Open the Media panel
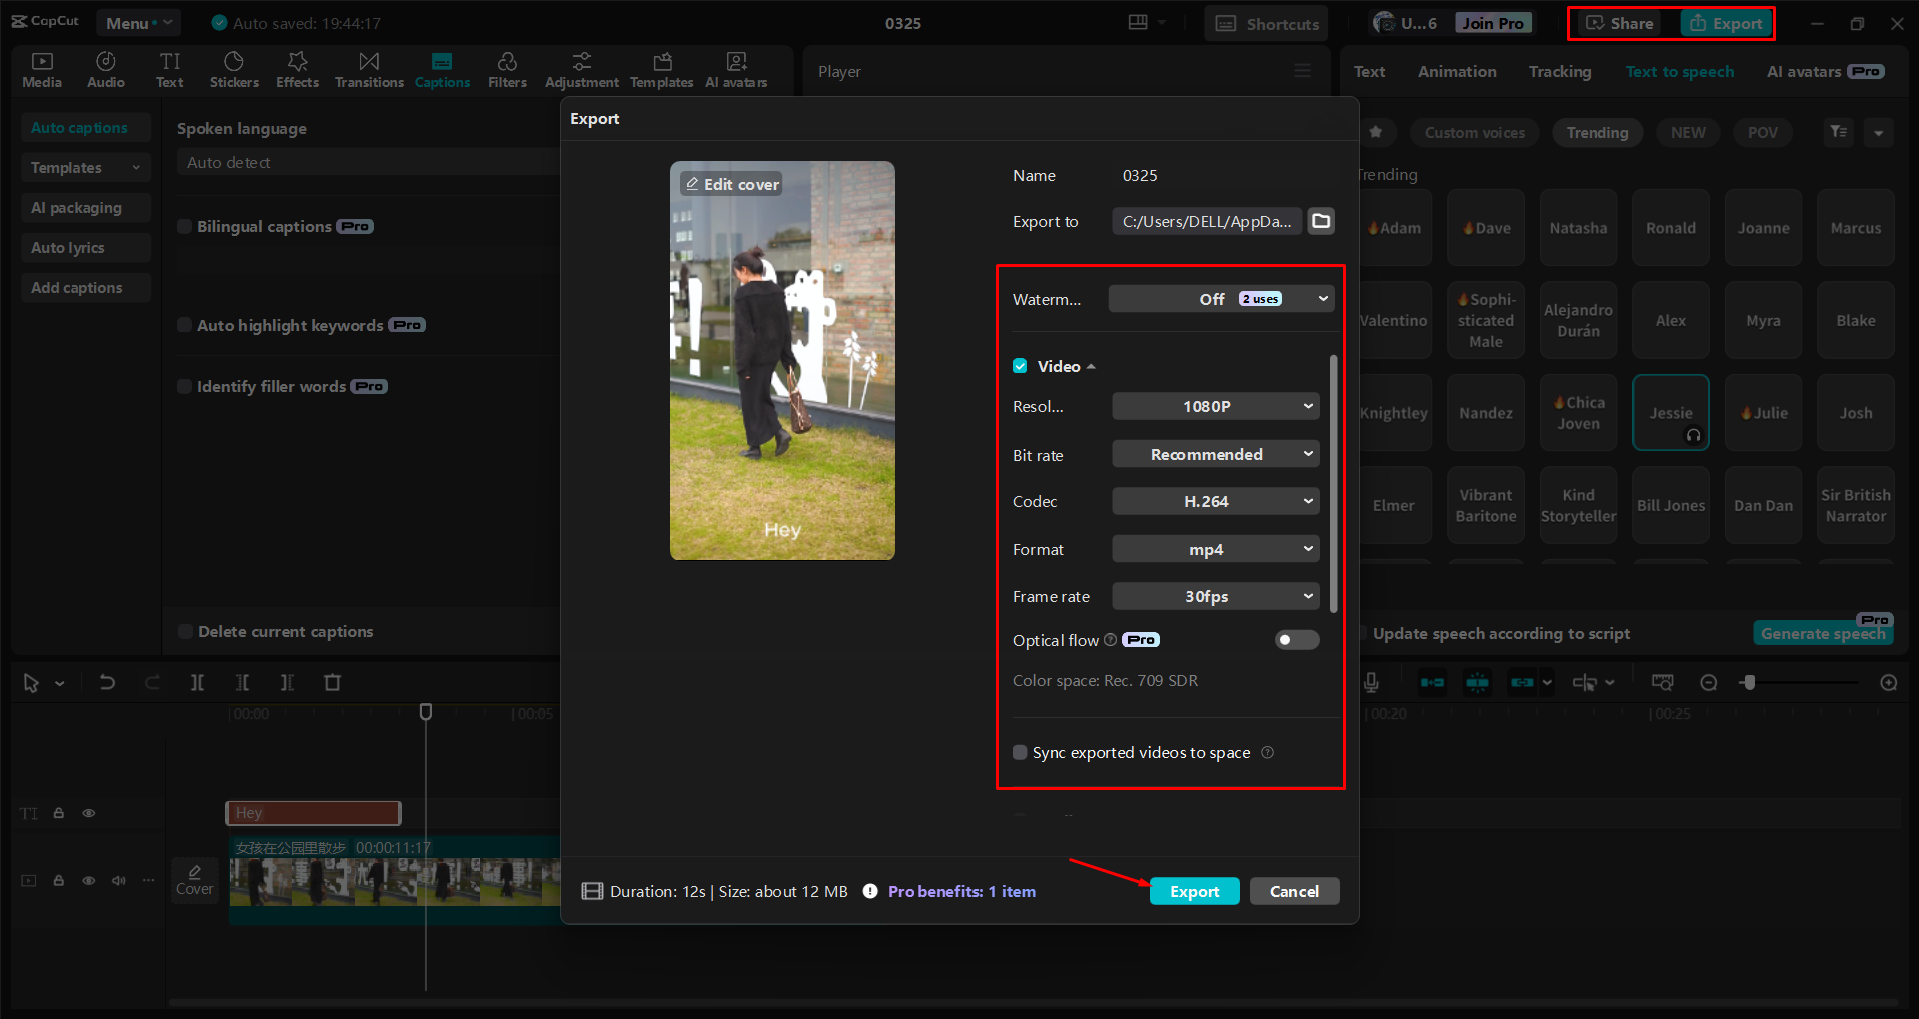Viewport: 1919px width, 1019px height. point(41,69)
